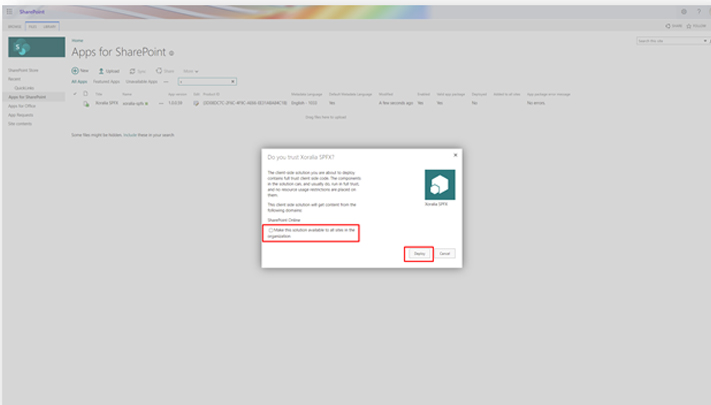
Task: Open the app launcher waffle icon
Action: tap(10, 11)
